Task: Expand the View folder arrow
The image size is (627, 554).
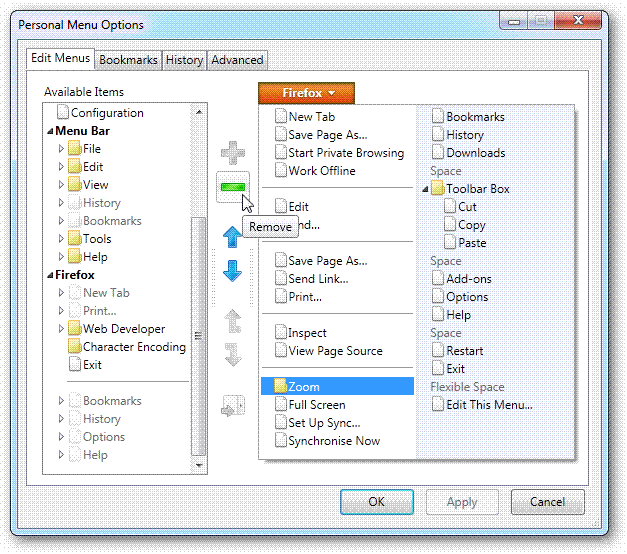Action: pos(61,184)
